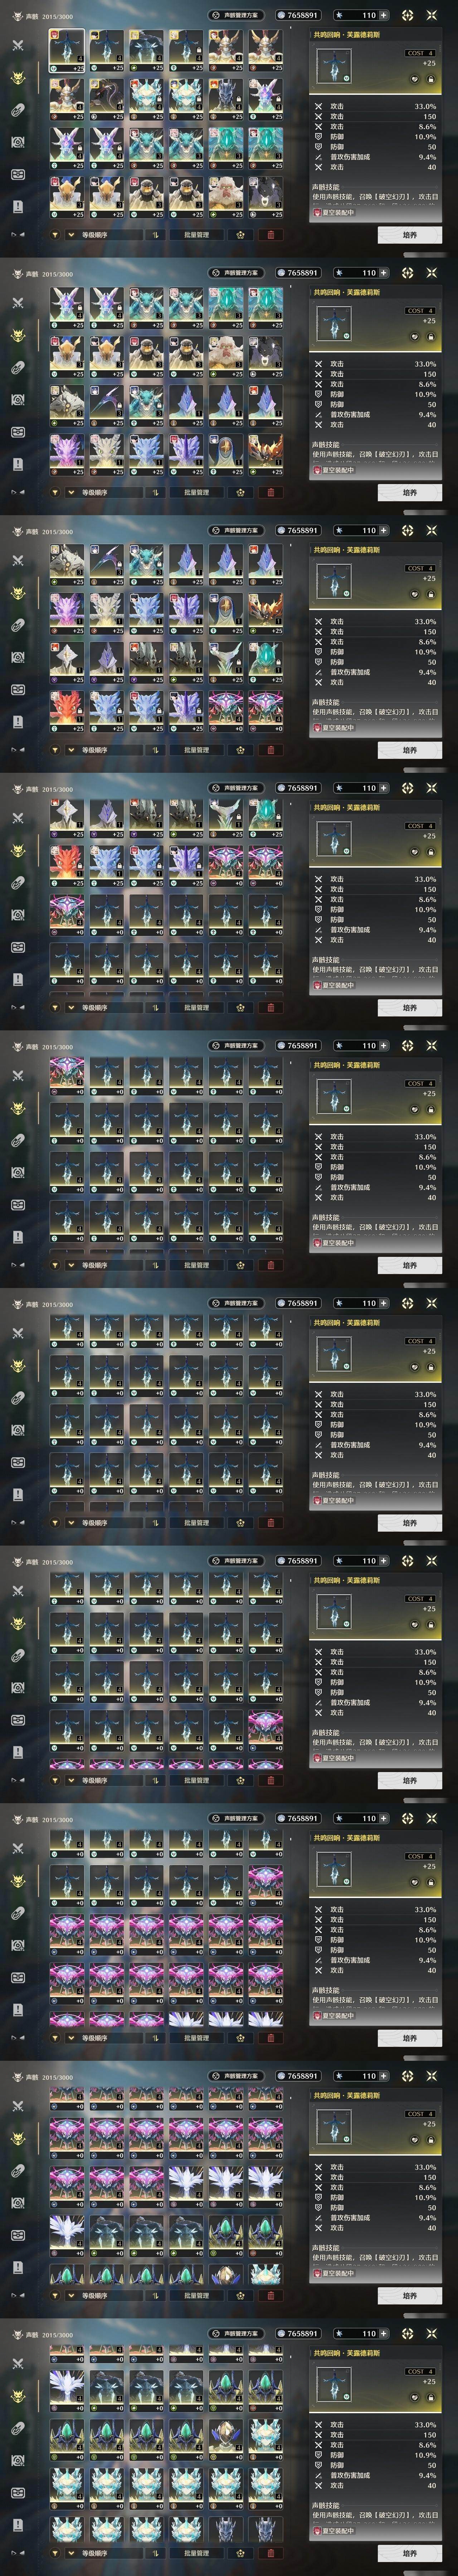
Task: Click 批量管理 batch manage button in the topmost panel
Action: pyautogui.click(x=196, y=235)
